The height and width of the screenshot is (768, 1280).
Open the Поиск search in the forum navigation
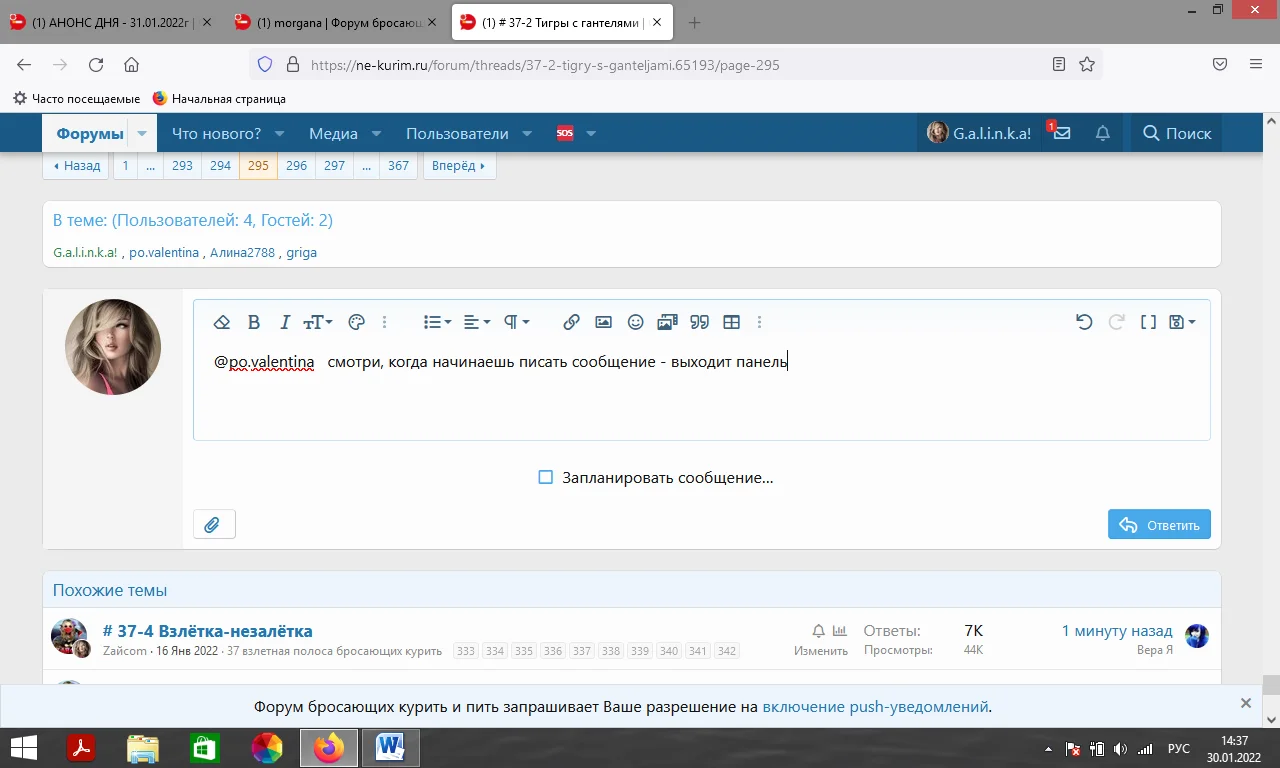[x=1177, y=133]
